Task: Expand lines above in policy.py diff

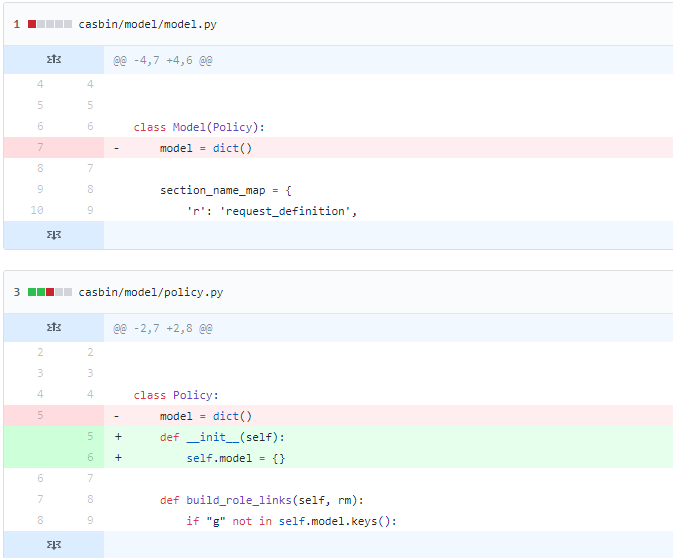Action: (x=54, y=328)
